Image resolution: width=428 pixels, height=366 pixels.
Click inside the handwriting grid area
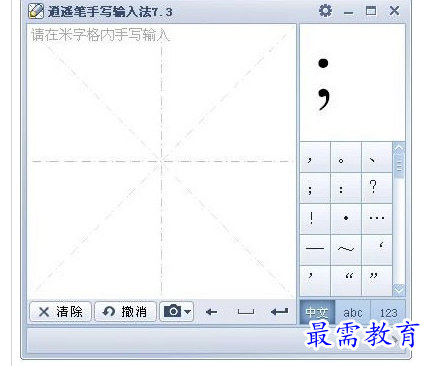tap(161, 162)
